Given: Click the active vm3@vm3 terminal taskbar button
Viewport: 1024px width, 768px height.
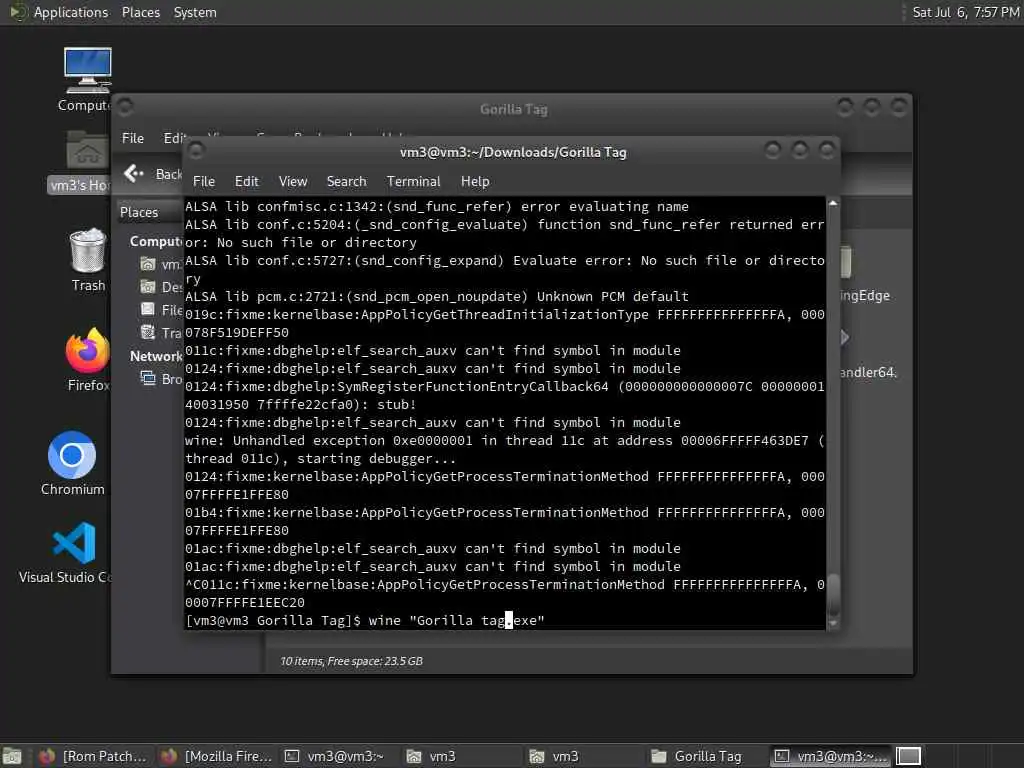Looking at the screenshot, I should click(x=831, y=756).
